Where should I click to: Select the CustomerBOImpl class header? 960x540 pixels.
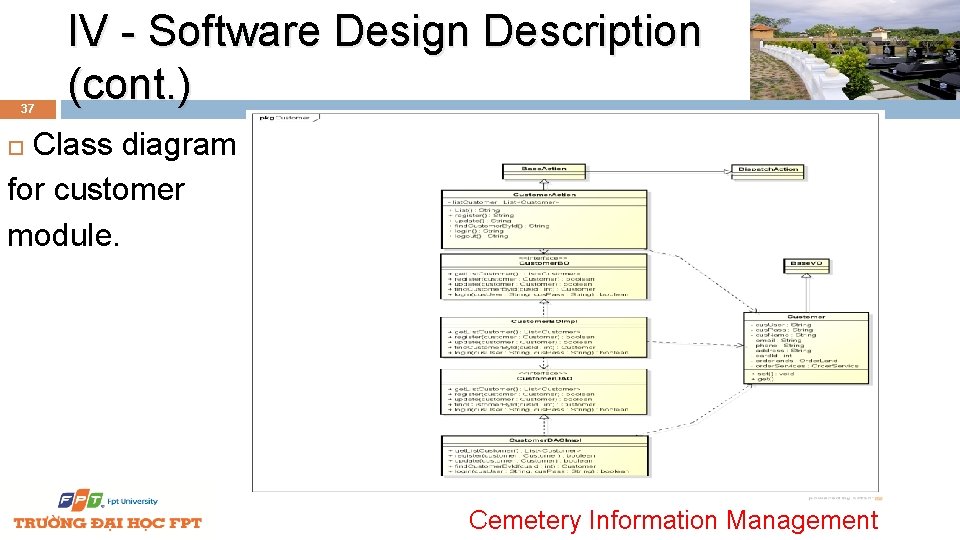point(544,321)
